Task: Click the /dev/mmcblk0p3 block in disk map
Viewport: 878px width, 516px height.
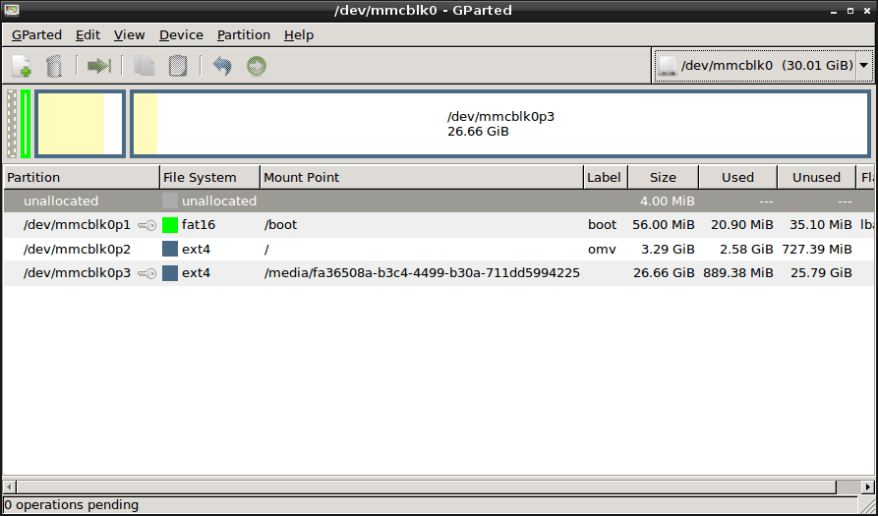Action: coord(500,124)
